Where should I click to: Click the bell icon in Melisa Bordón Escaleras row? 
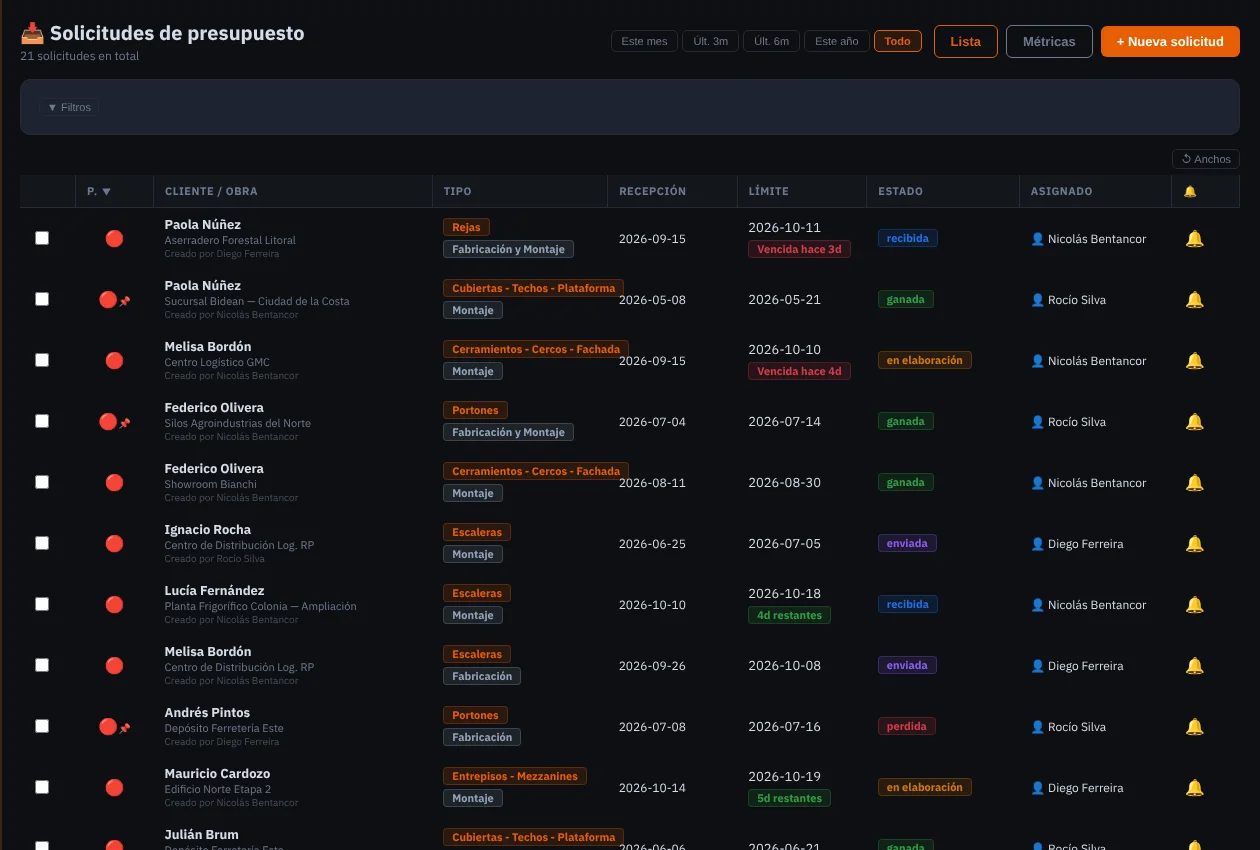pos(1194,666)
